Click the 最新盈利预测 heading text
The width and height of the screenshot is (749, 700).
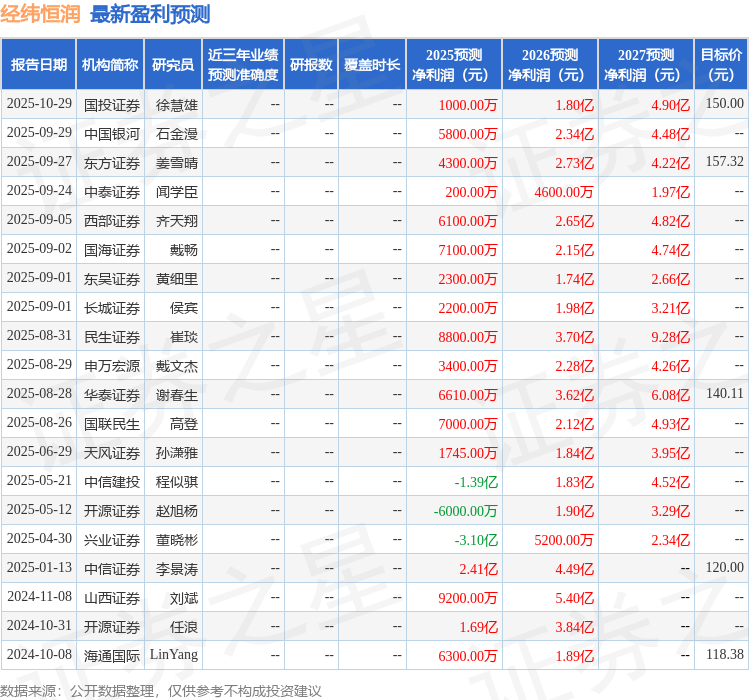pos(150,14)
